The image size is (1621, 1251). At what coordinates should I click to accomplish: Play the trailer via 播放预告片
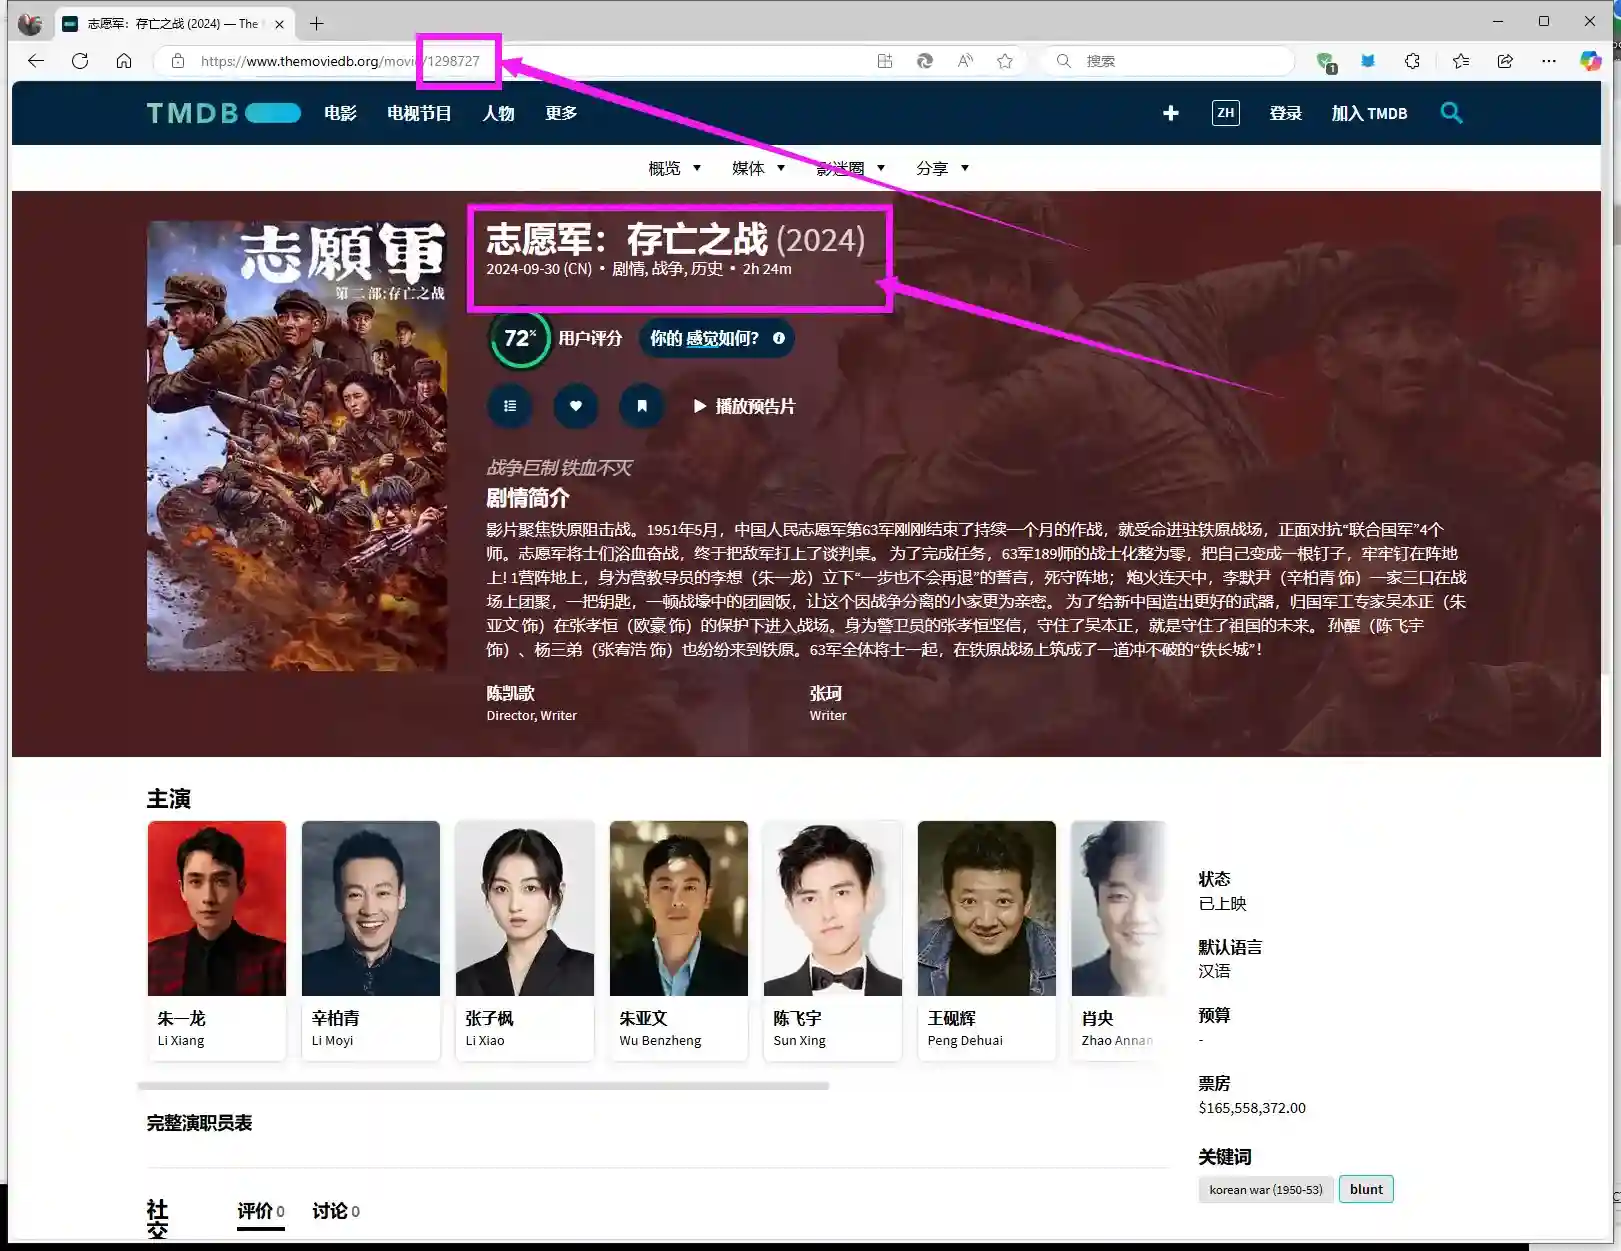744,406
